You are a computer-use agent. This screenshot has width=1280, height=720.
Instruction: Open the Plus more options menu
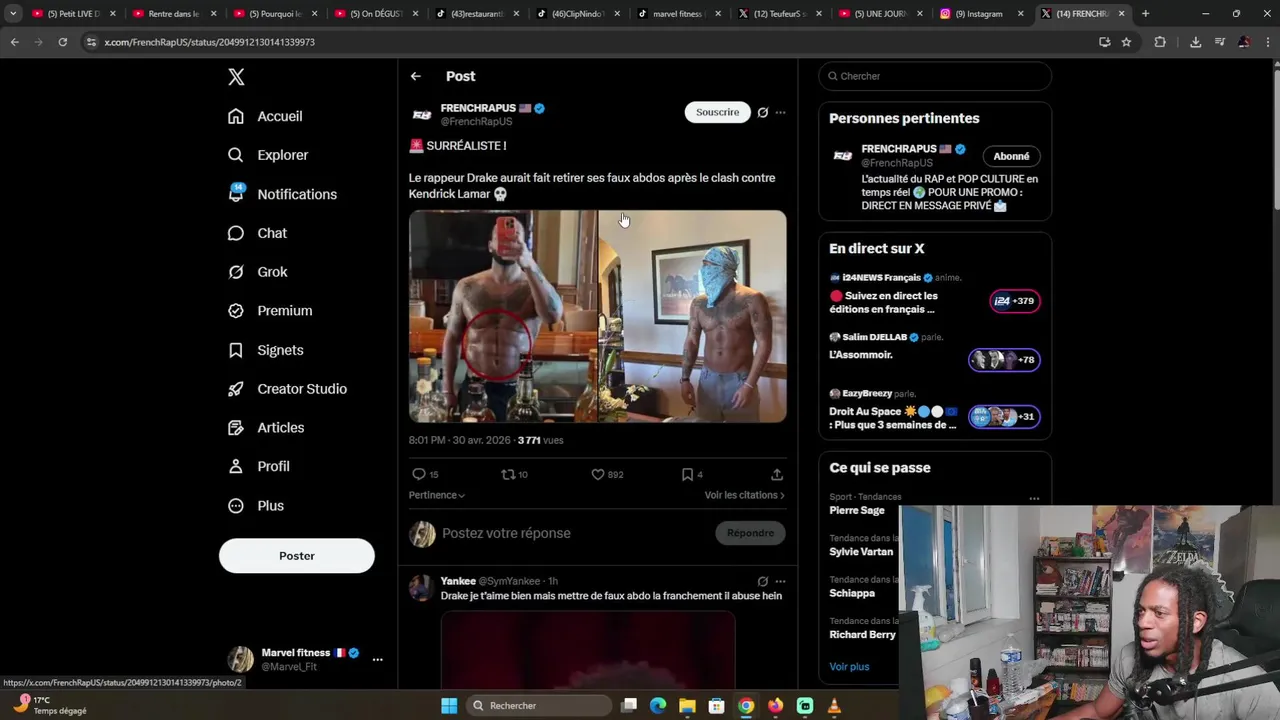coord(256,506)
